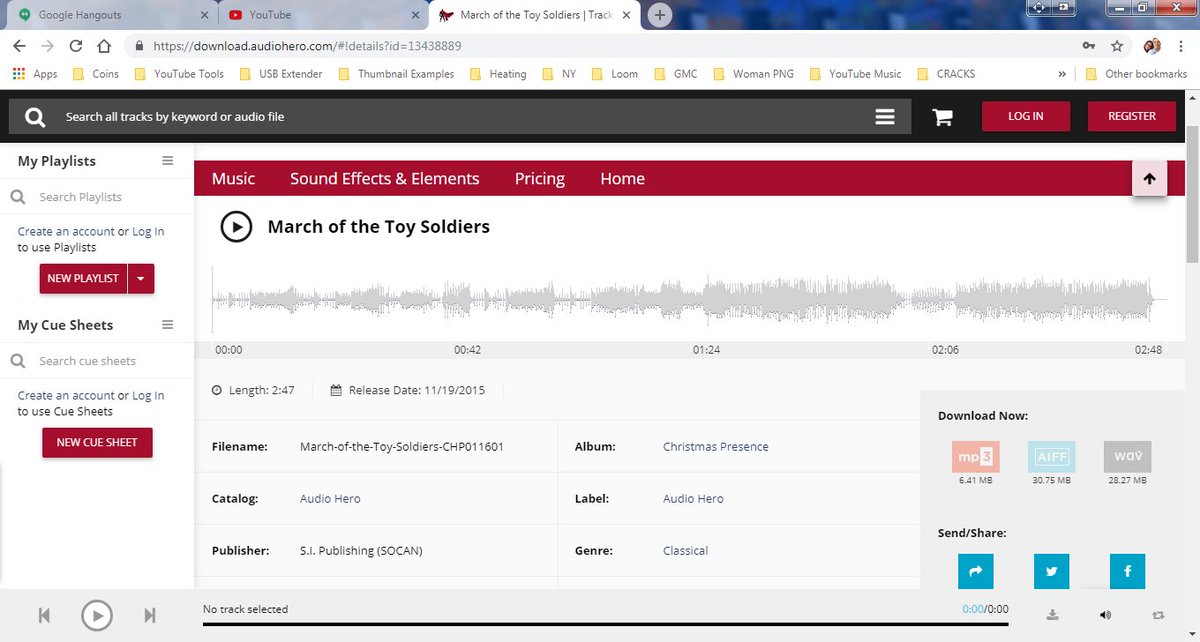Open the hamburger menu beside the search bar
Screen dimensions: 1200x642
click(x=885, y=117)
